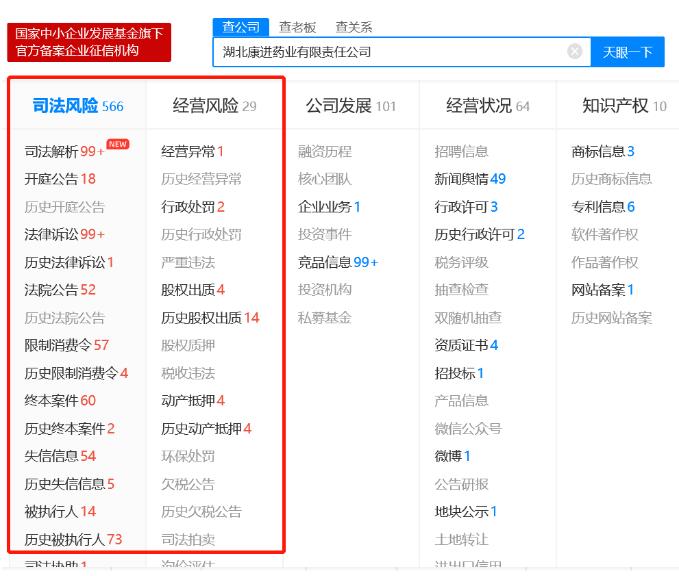Open 历史股权出质 14 entries

coord(210,318)
